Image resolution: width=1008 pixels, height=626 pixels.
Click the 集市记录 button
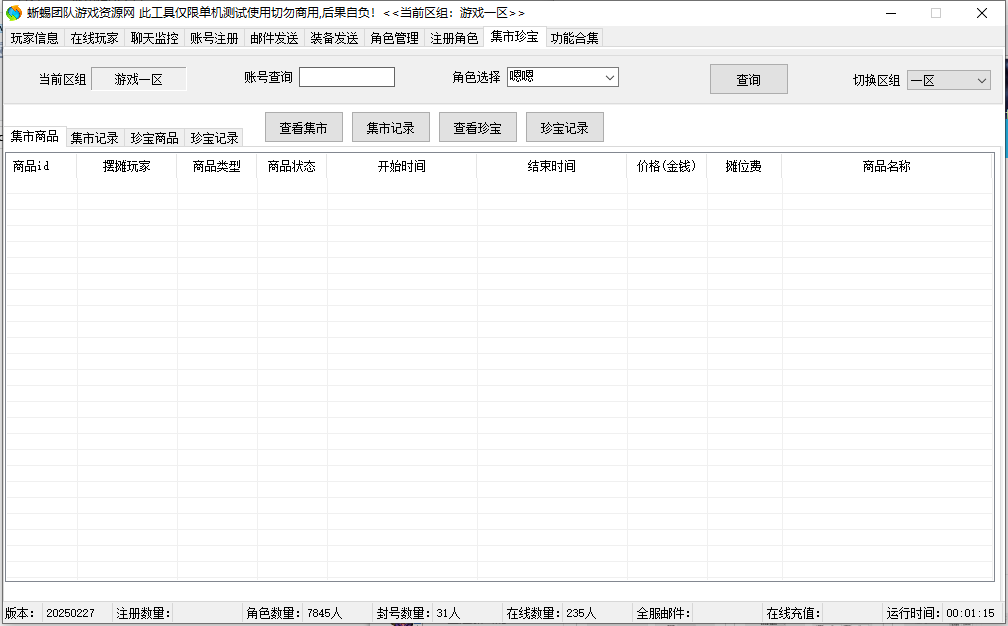390,128
